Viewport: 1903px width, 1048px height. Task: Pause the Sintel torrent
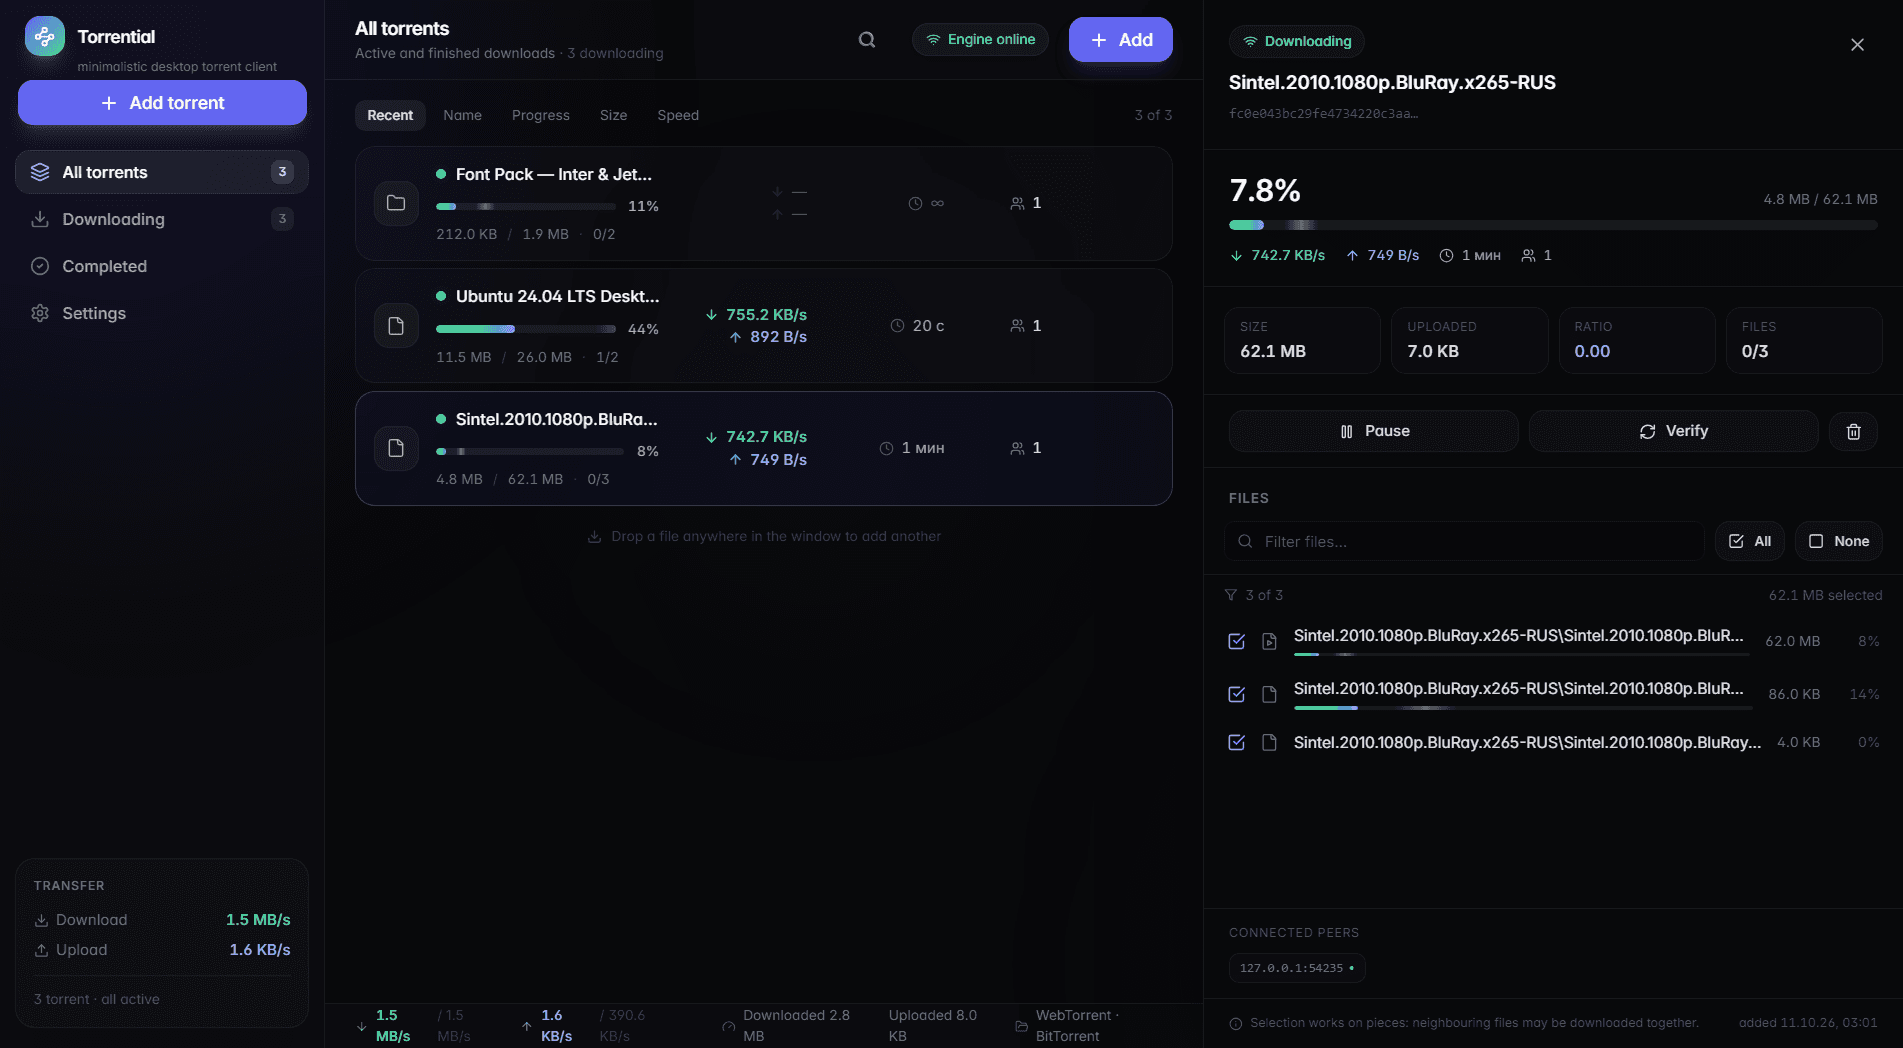1374,431
